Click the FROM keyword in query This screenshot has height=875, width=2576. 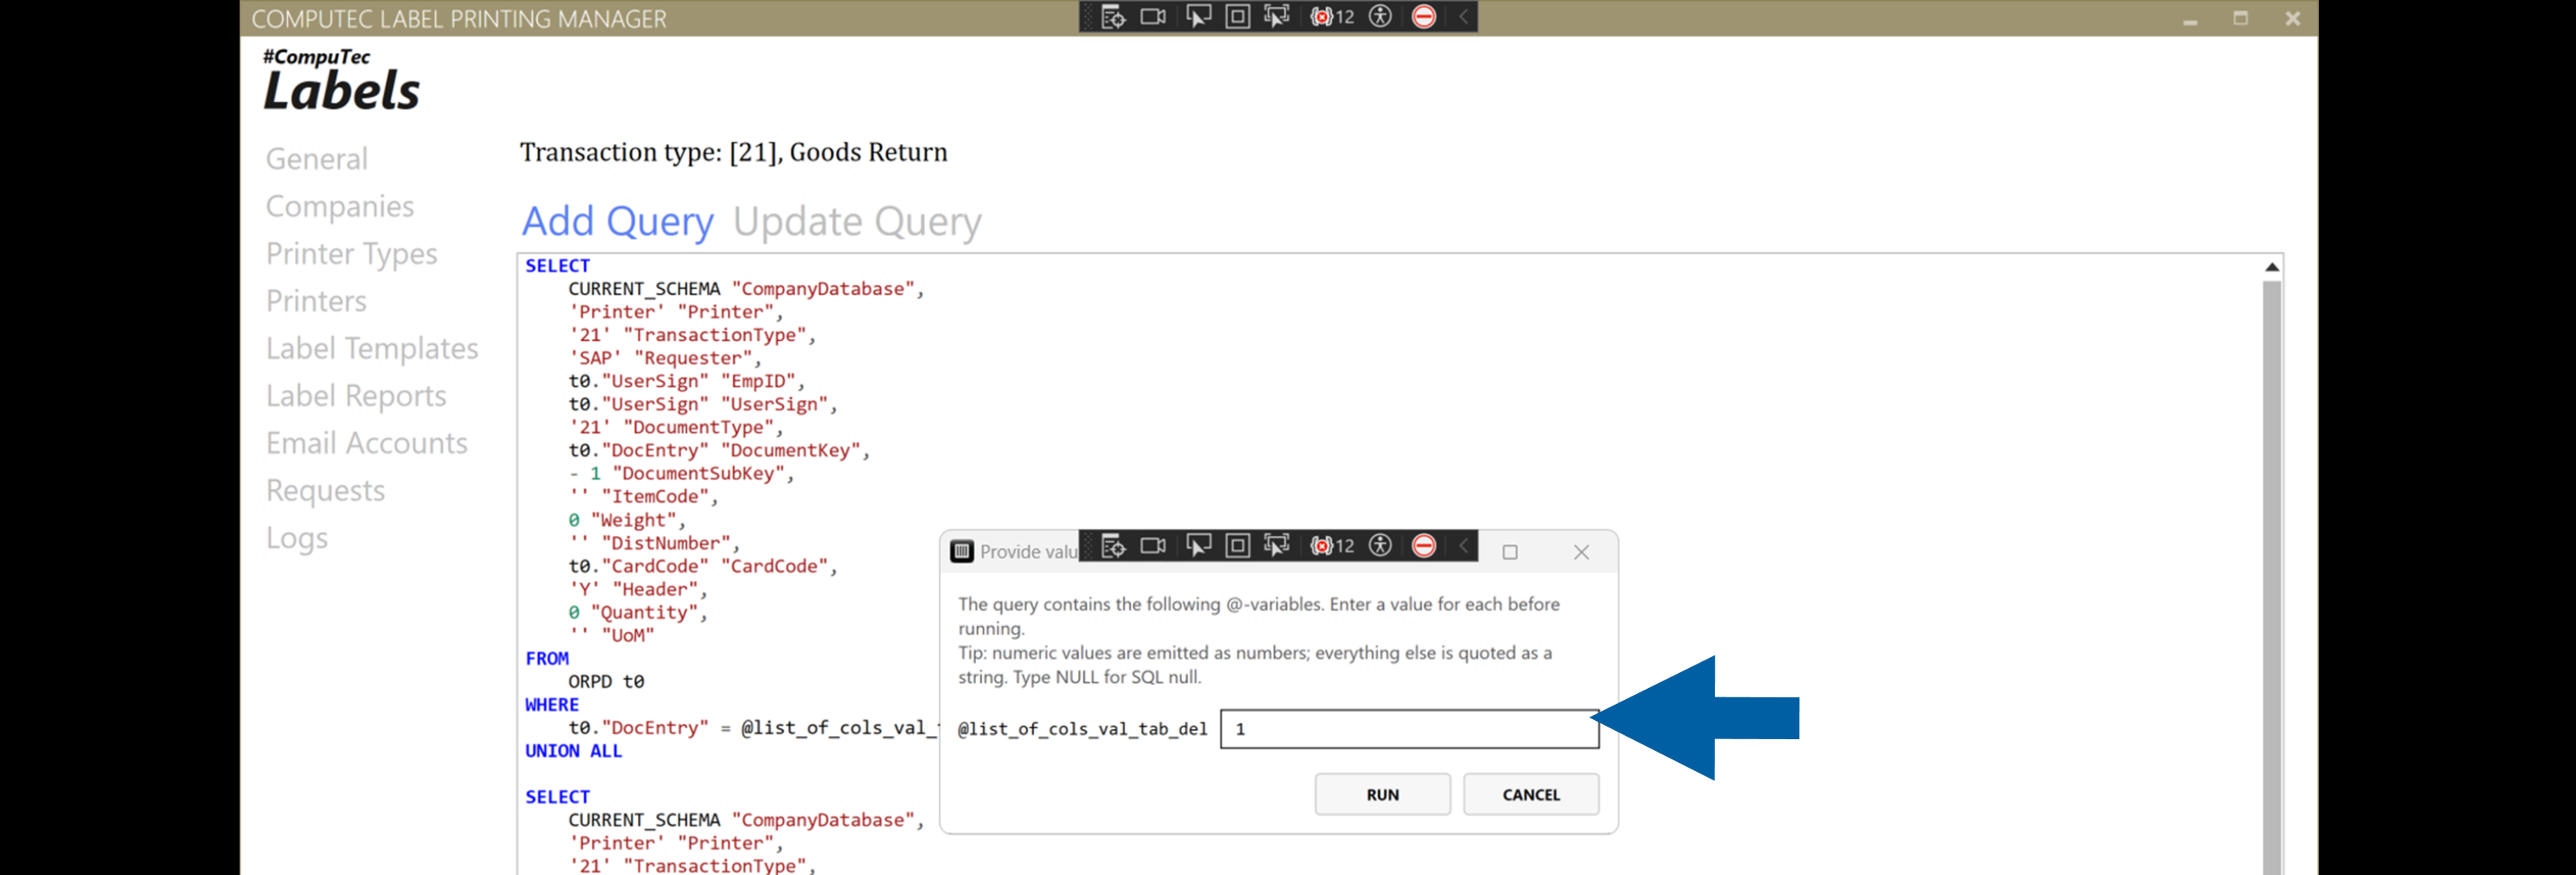547,659
